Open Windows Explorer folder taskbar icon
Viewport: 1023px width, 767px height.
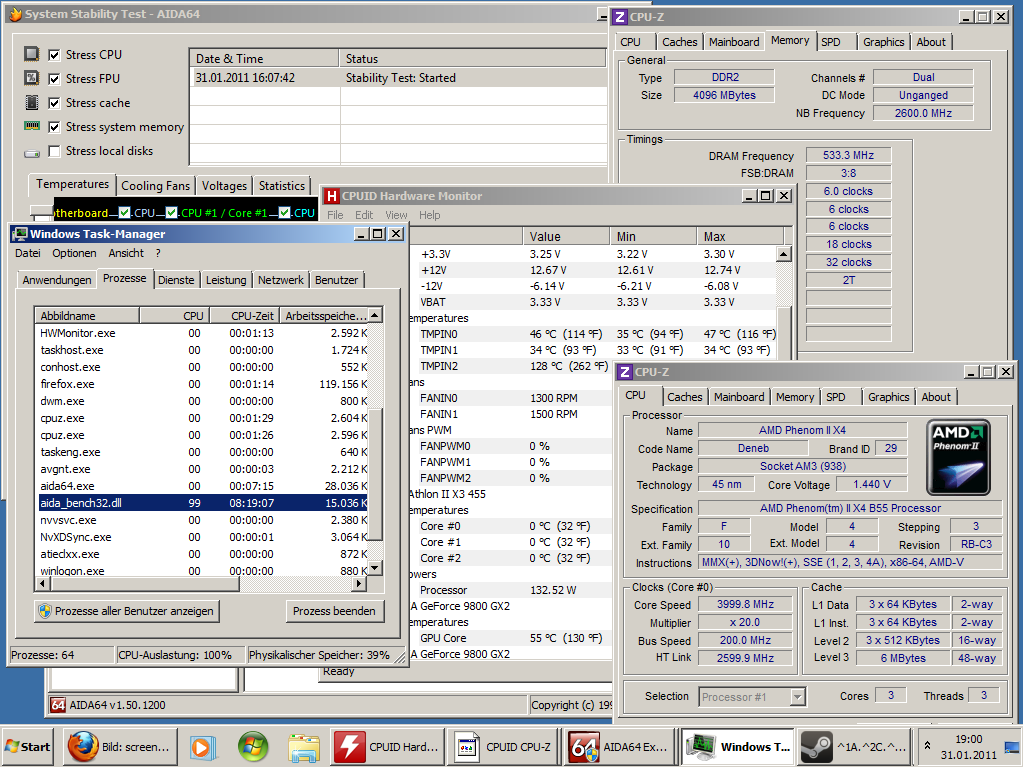coord(303,747)
